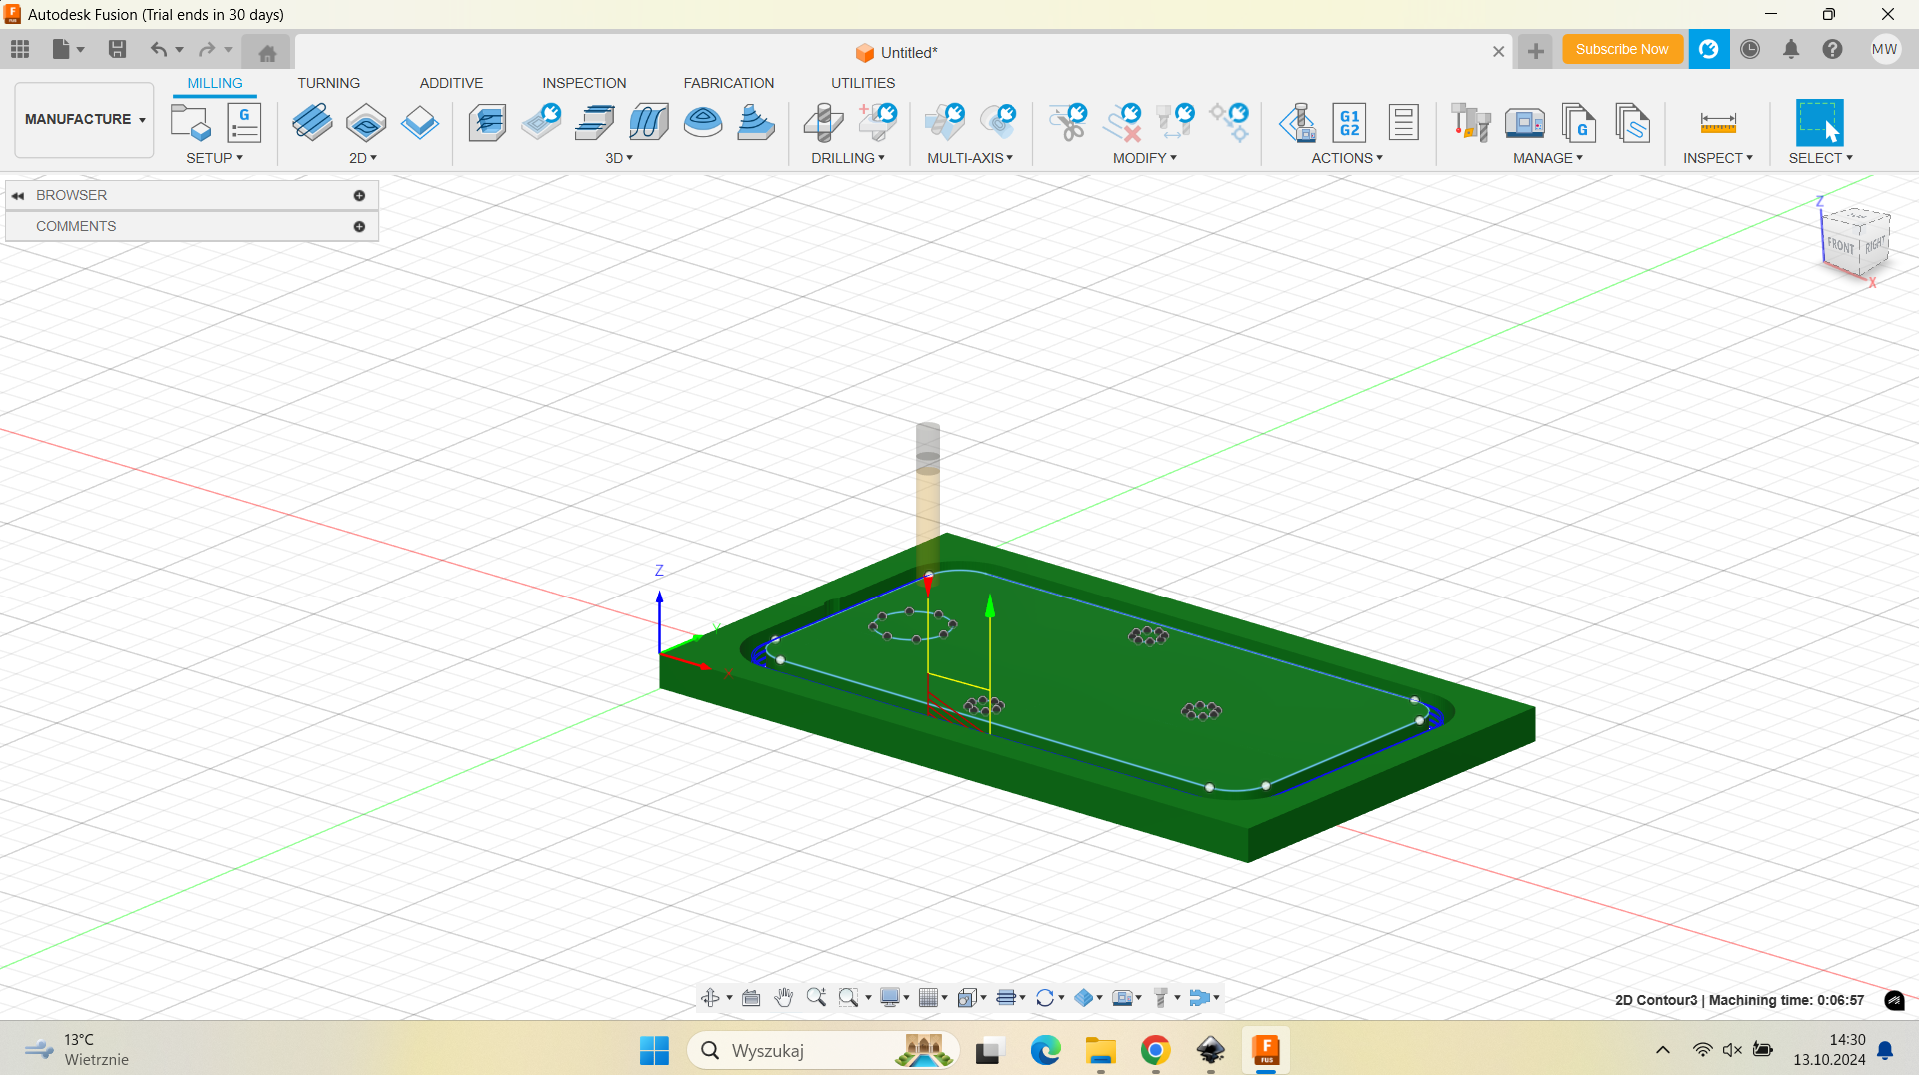1919x1075 pixels.
Task: Expand the BROWSER panel with its dot toggle
Action: [x=359, y=195]
